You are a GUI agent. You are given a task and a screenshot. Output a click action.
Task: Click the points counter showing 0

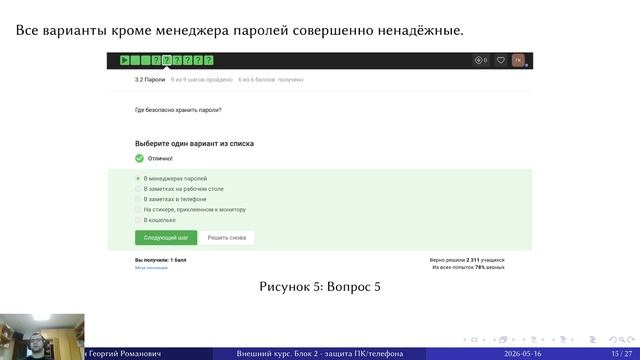pos(481,60)
